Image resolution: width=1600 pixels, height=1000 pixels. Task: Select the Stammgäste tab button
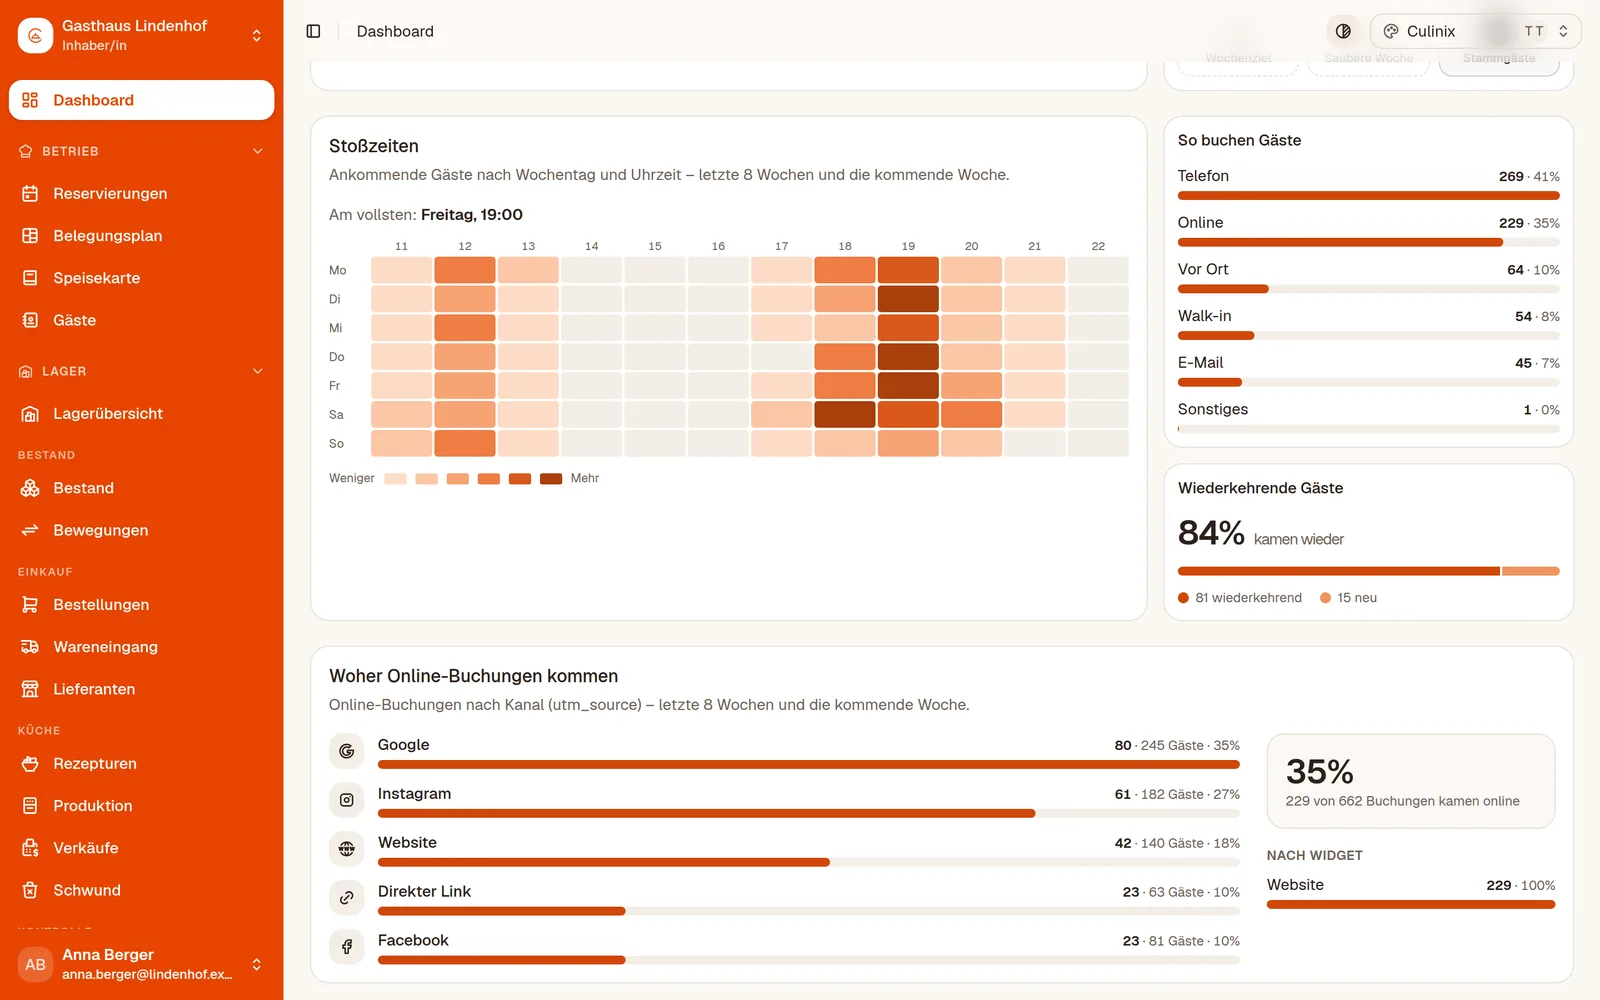1499,60
